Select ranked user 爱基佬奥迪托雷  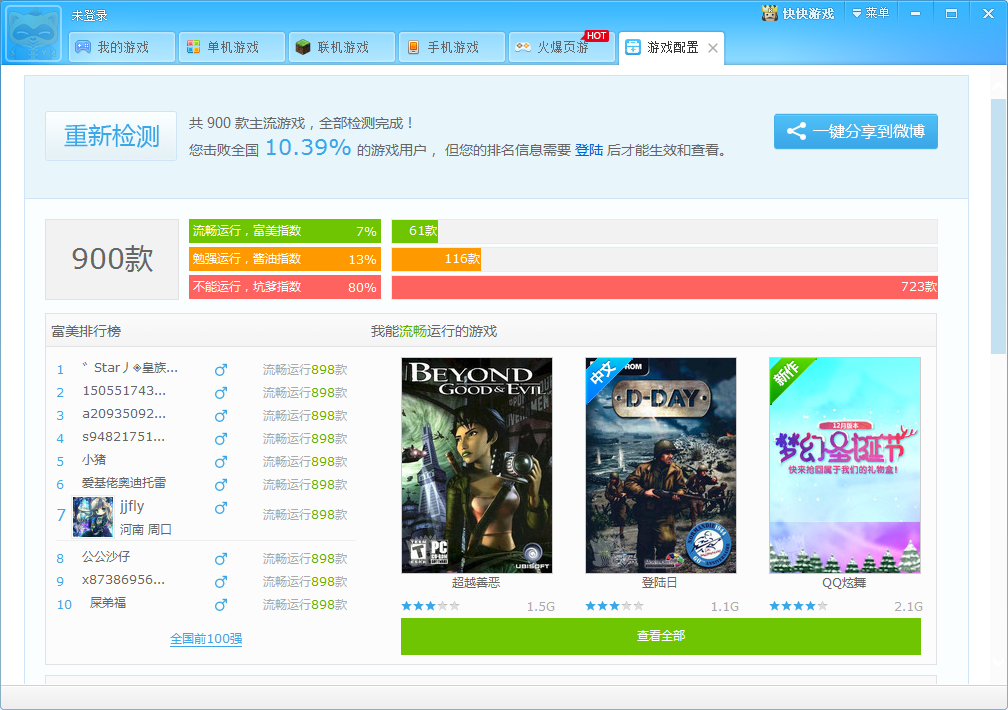[x=124, y=483]
